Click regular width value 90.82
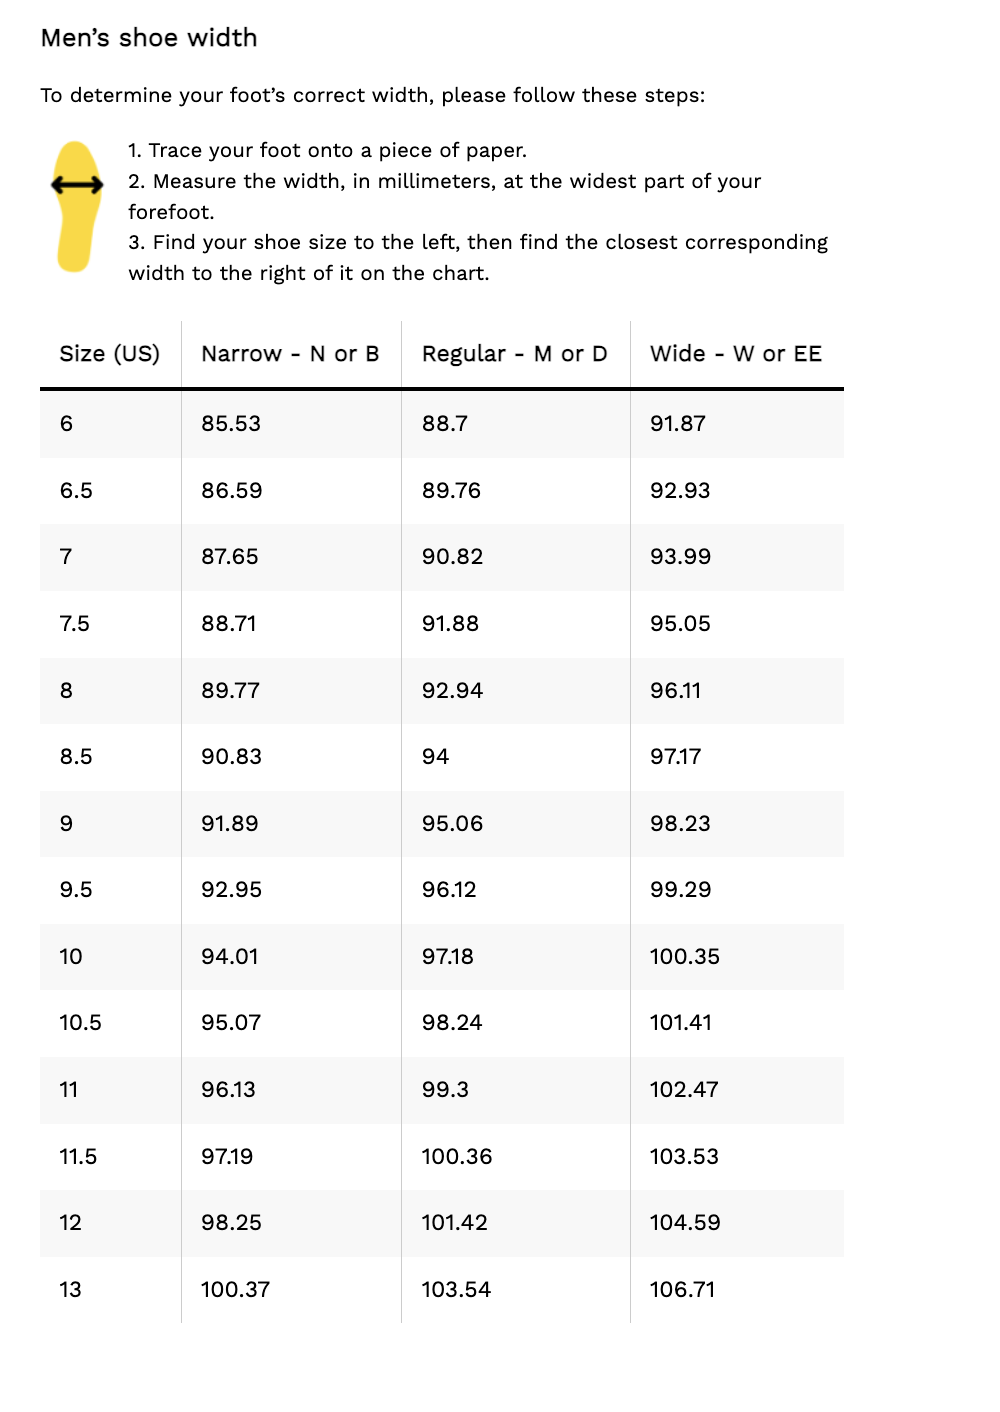 (x=452, y=557)
